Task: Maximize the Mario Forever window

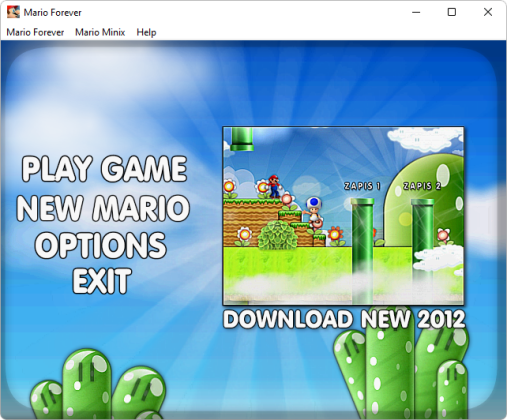Action: pyautogui.click(x=452, y=12)
